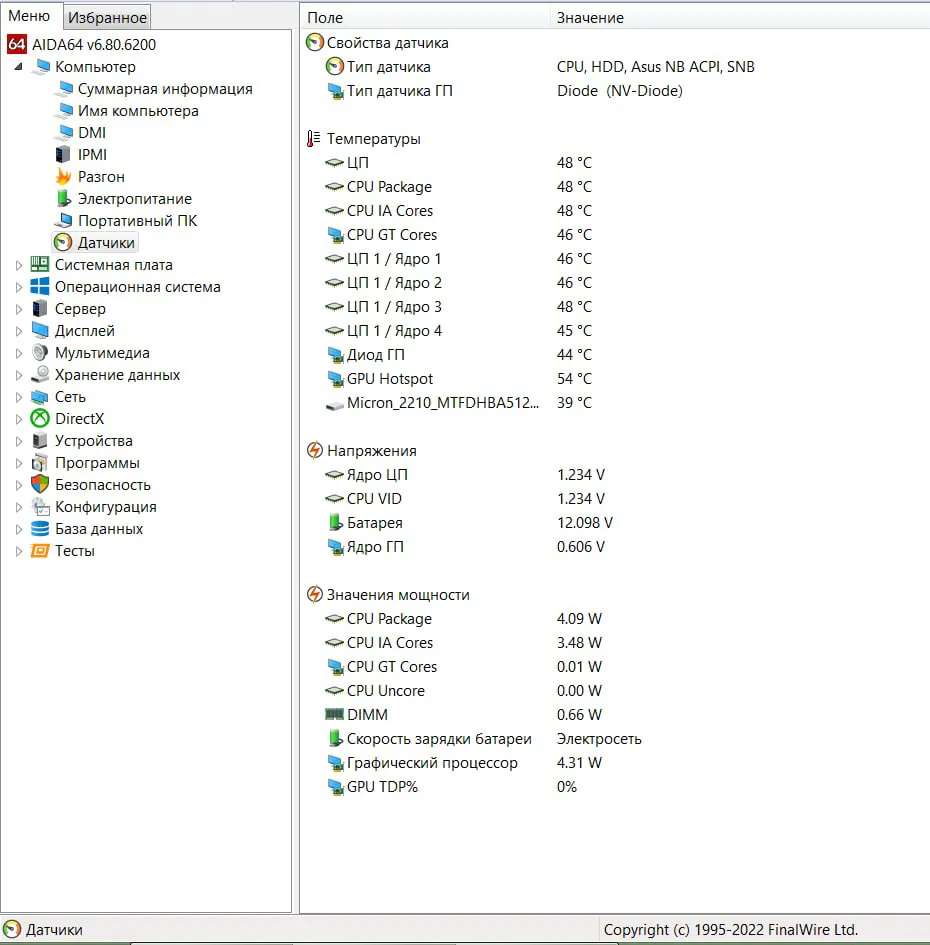Click the lightning icon beside Напряжения

315,450
